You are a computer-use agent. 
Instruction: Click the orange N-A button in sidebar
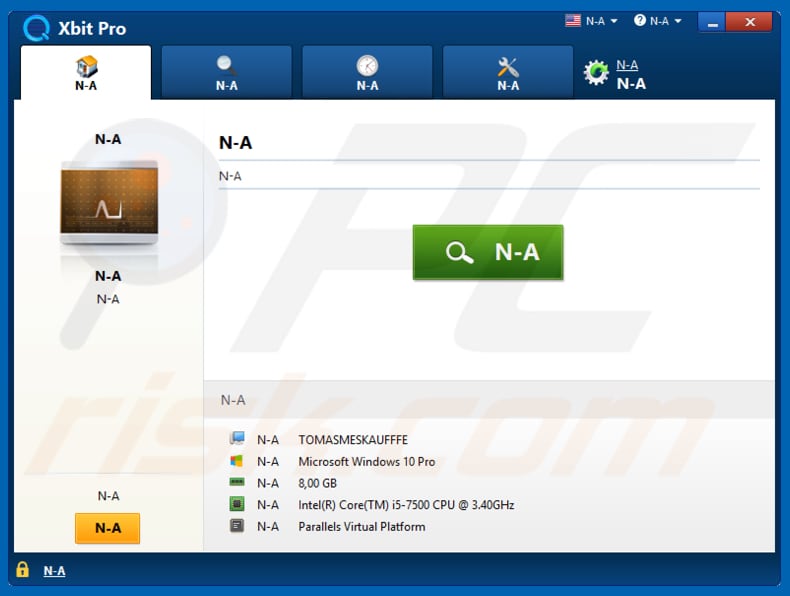tap(107, 528)
